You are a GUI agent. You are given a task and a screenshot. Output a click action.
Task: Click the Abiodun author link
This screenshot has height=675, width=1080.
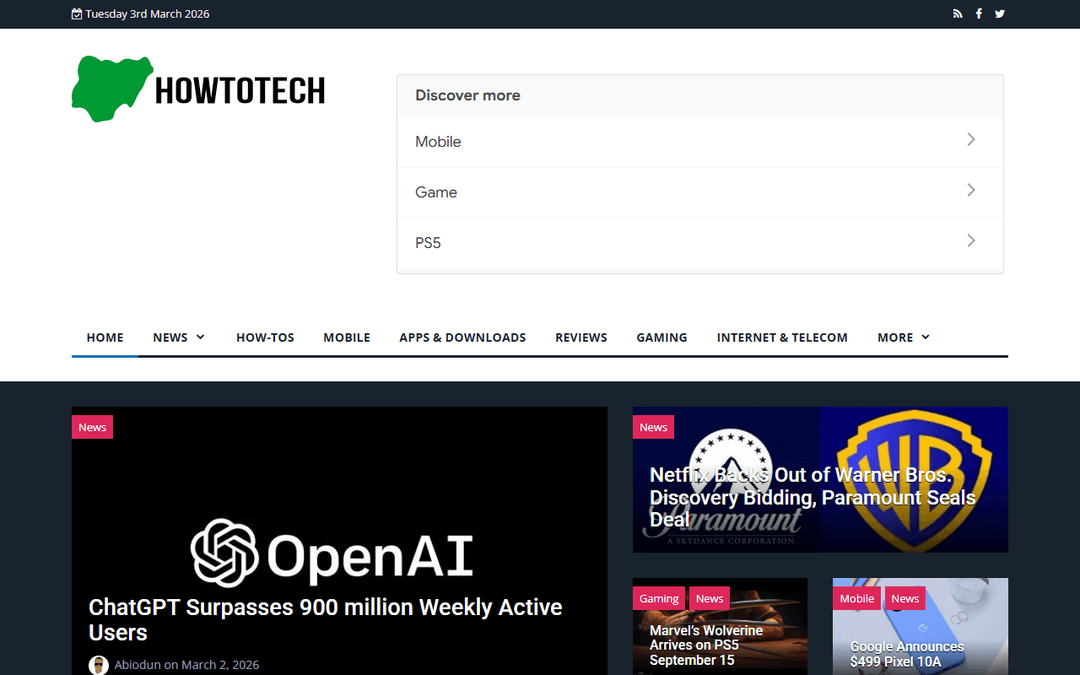(x=137, y=665)
